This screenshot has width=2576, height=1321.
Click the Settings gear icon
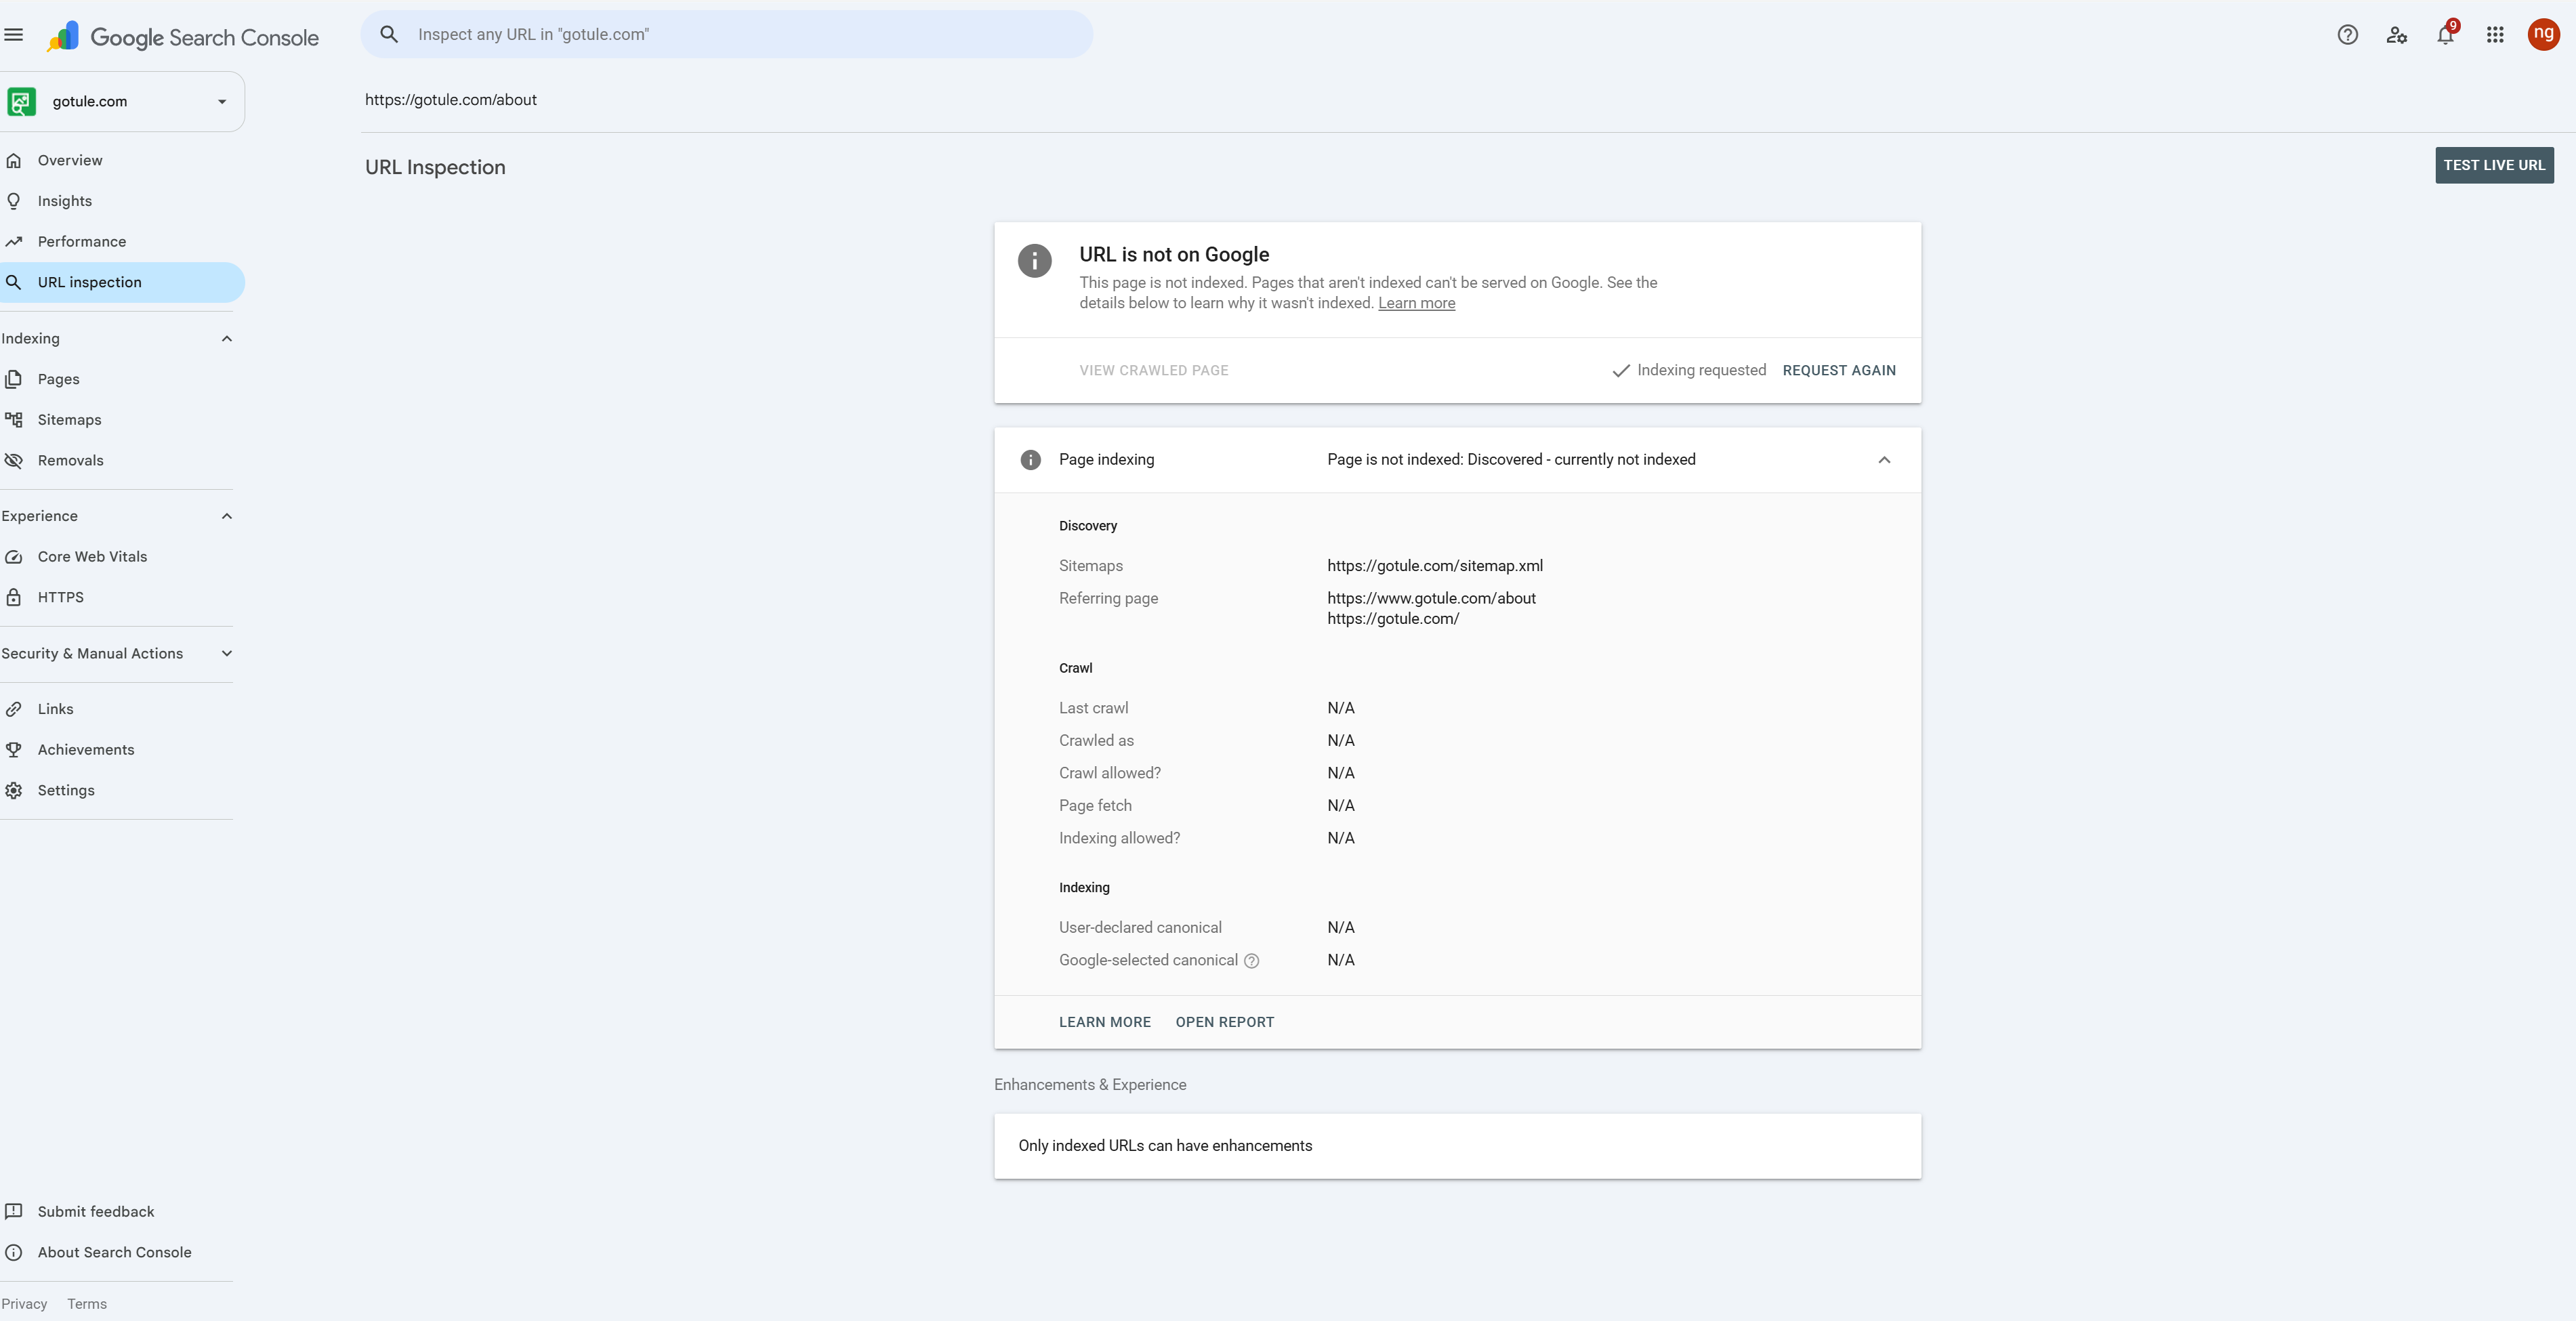(14, 790)
